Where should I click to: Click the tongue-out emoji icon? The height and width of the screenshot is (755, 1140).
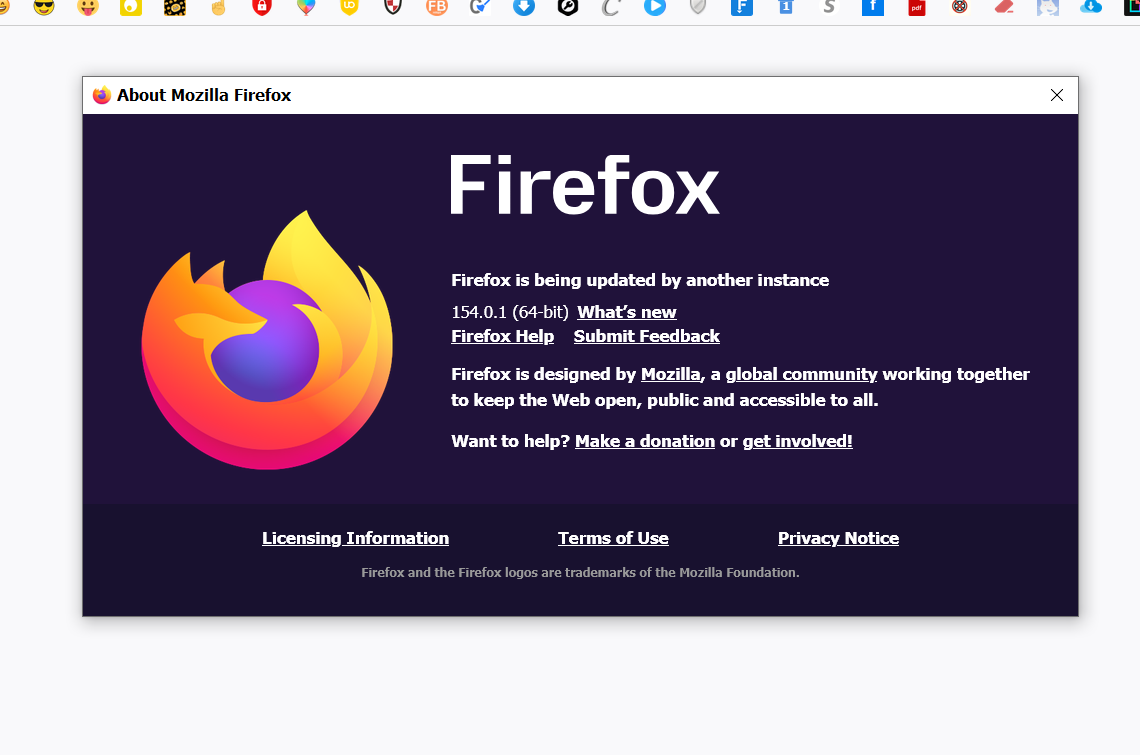pos(87,7)
